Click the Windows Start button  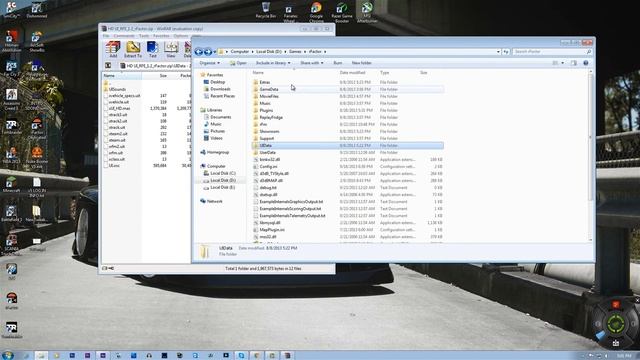coord(7,355)
